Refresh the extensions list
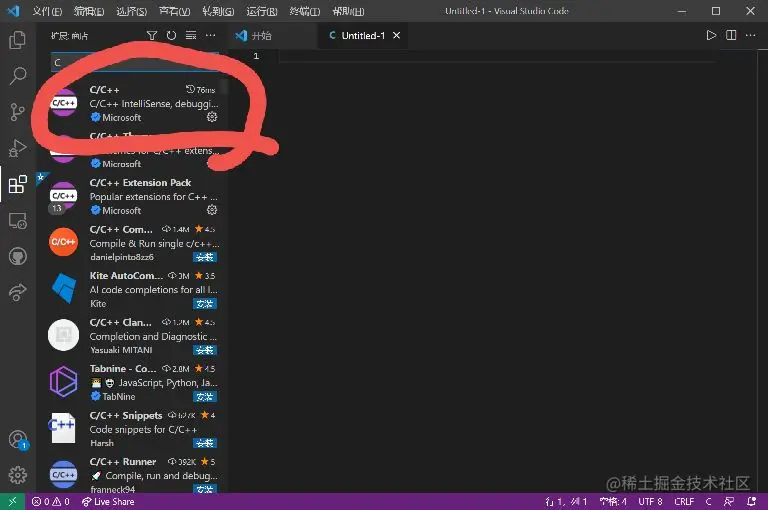 171,35
